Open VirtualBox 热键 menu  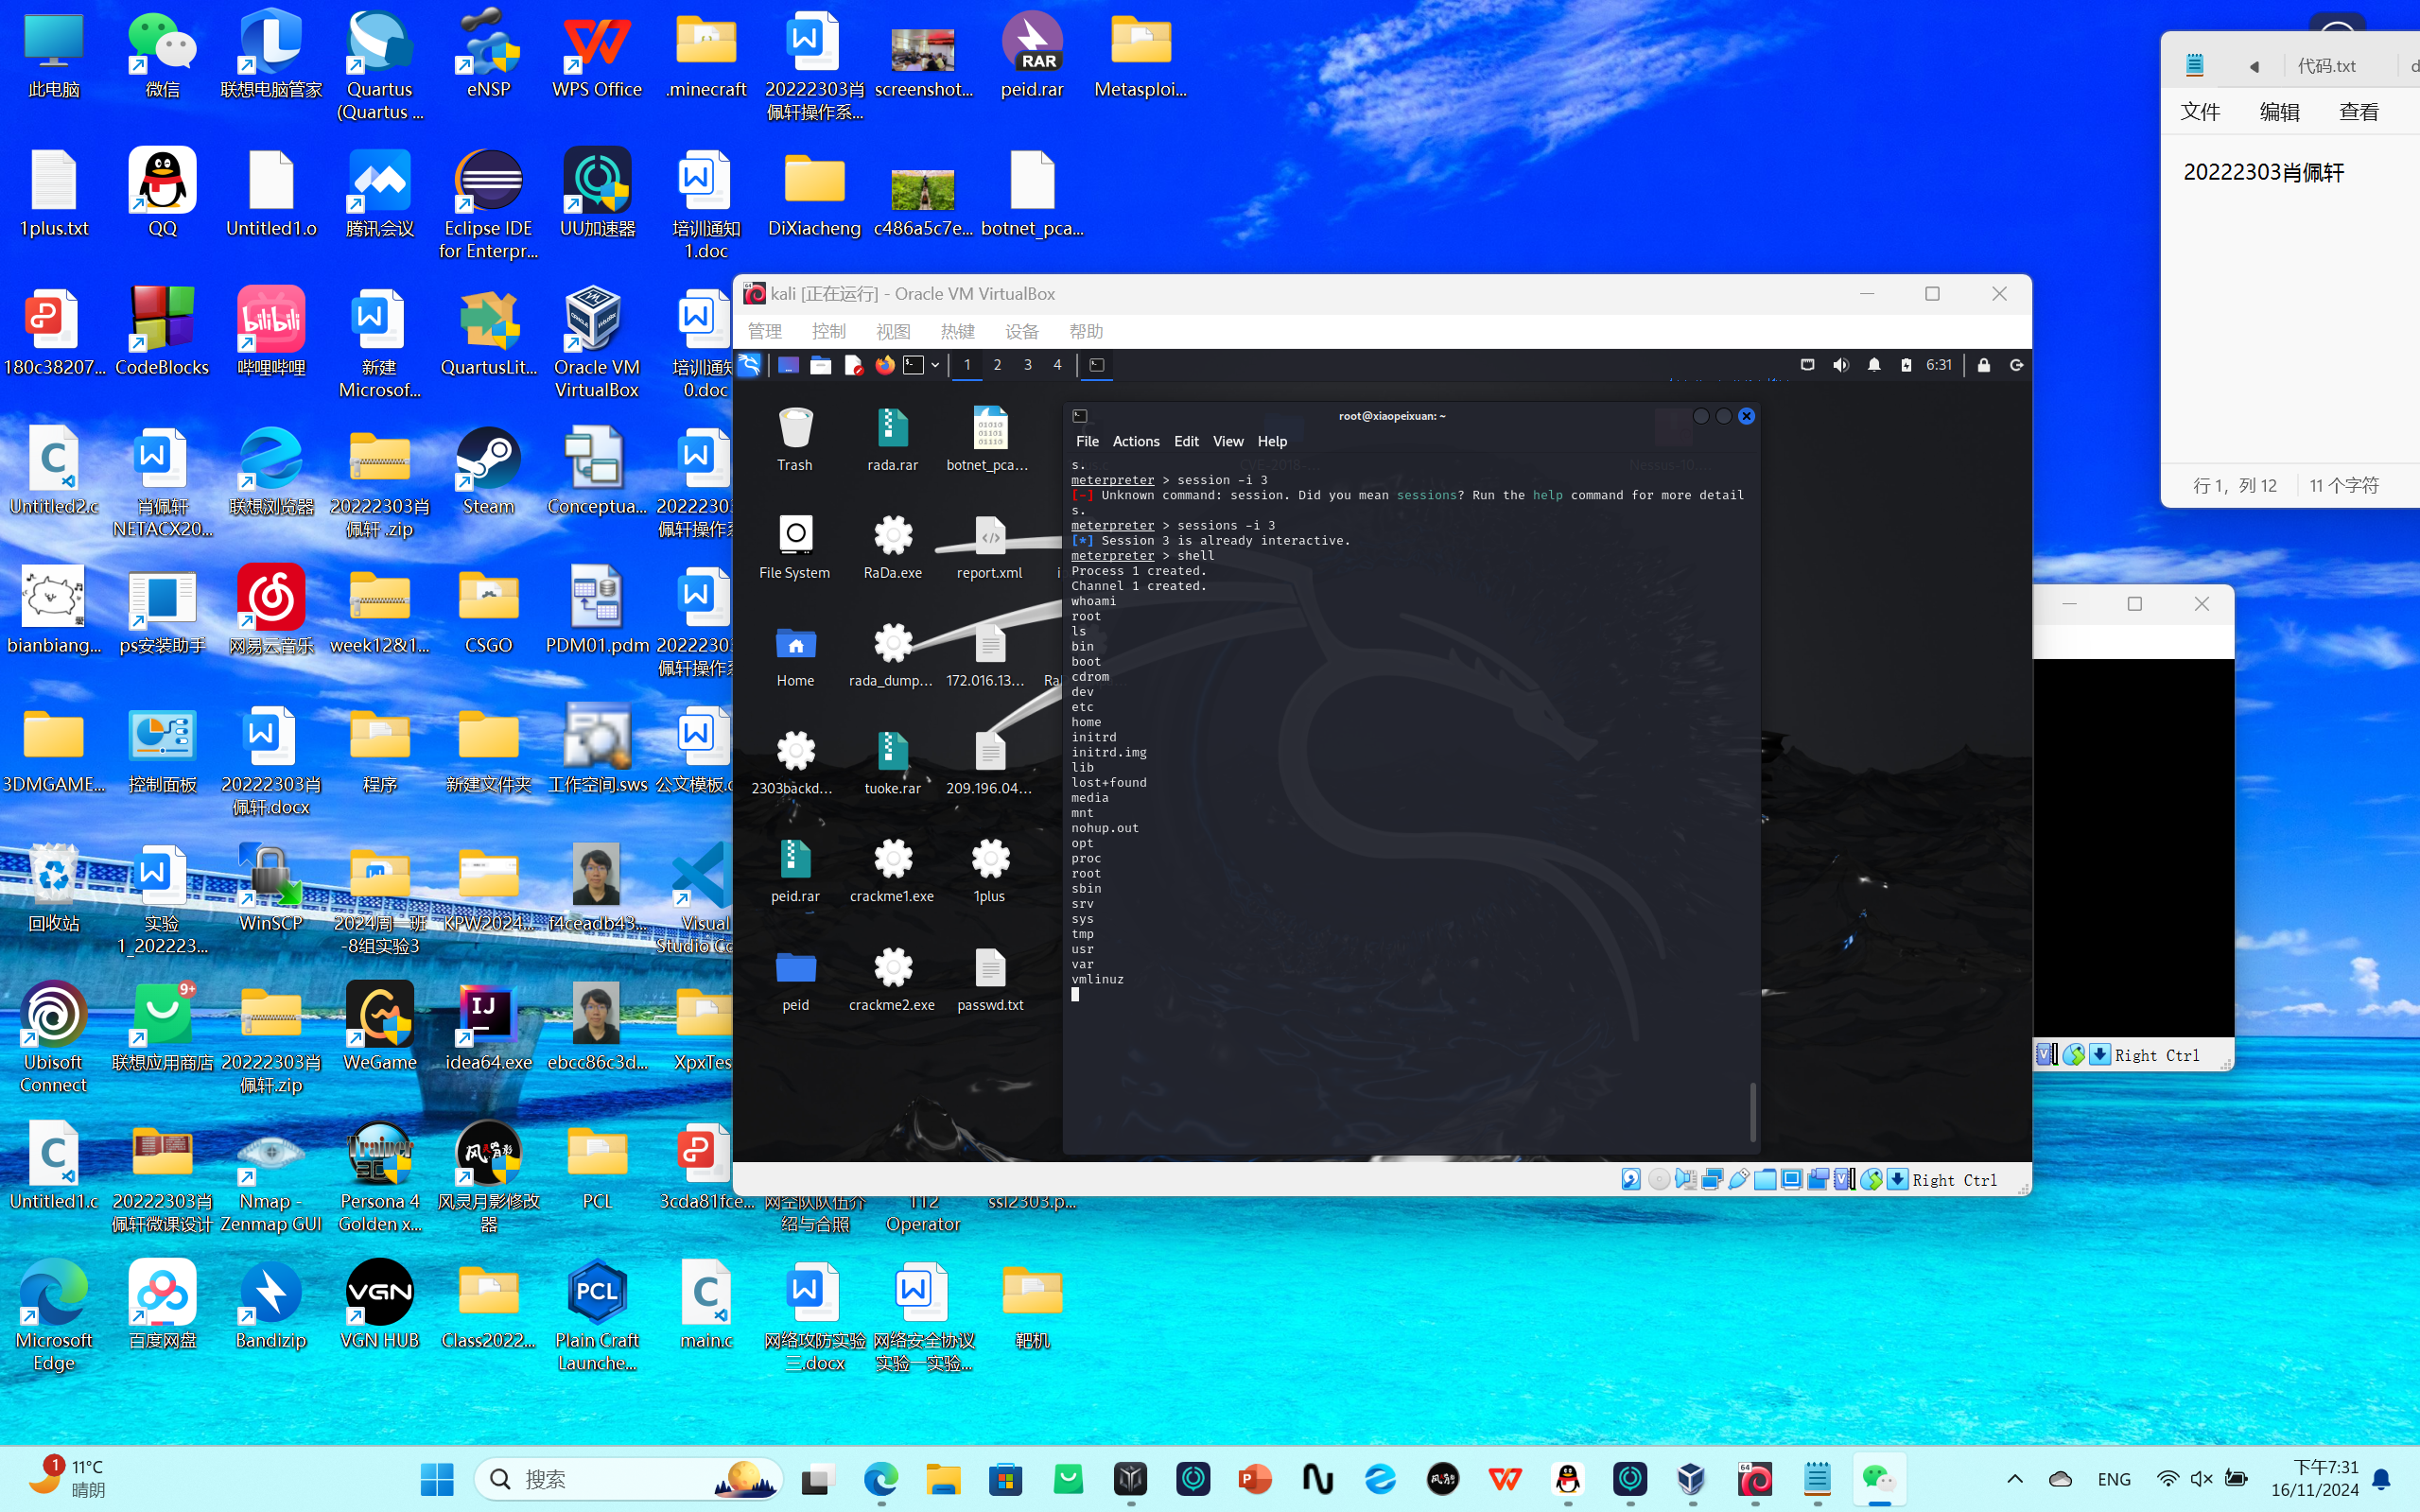click(x=957, y=331)
